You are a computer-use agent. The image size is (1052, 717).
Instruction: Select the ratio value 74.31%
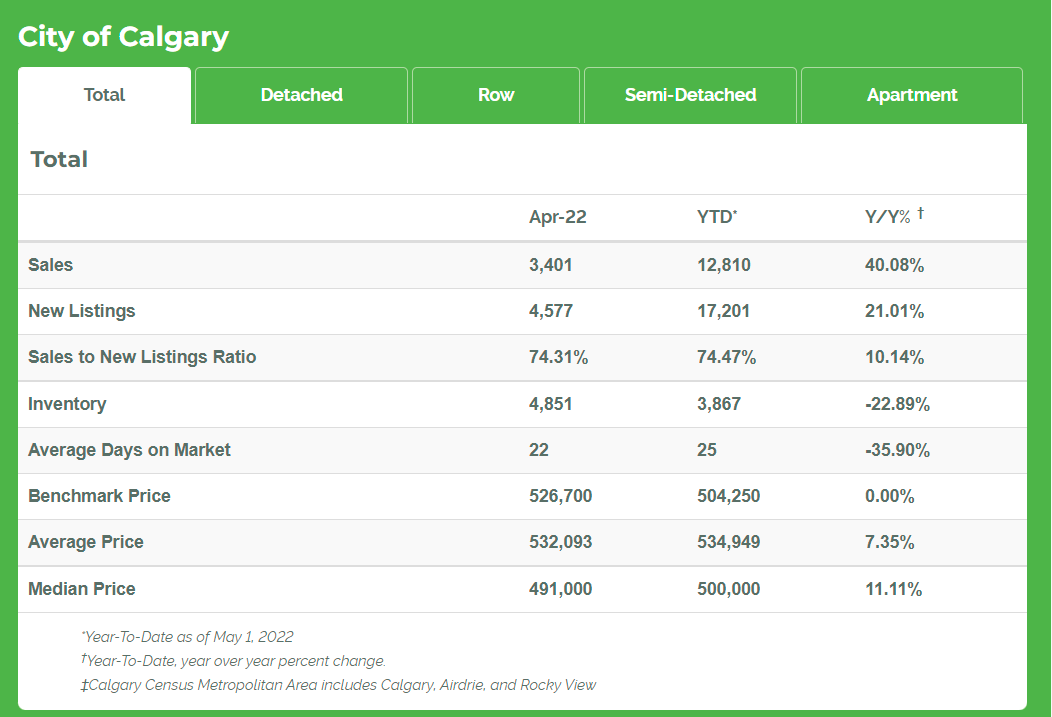[x=558, y=357]
